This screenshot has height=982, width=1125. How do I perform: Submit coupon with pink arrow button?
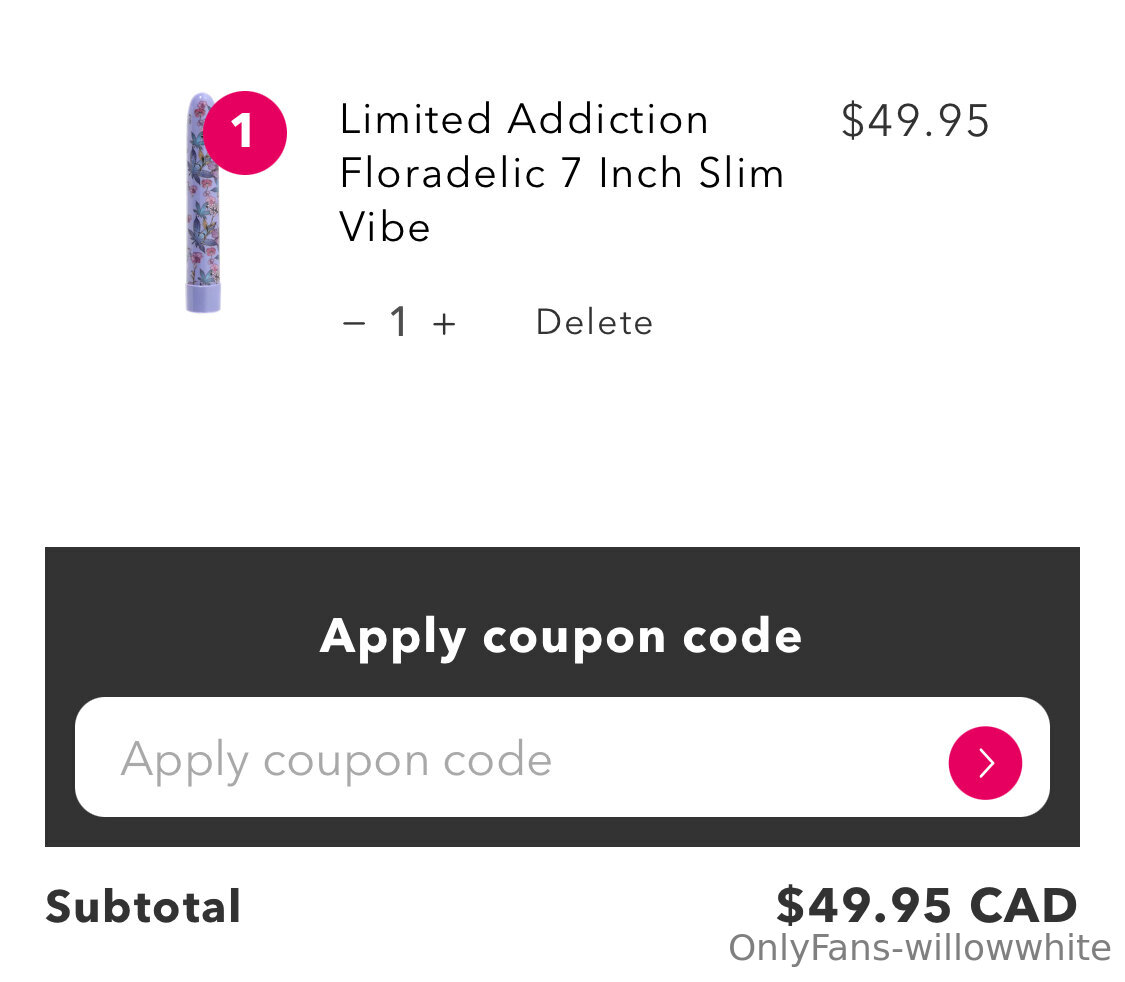coord(985,763)
